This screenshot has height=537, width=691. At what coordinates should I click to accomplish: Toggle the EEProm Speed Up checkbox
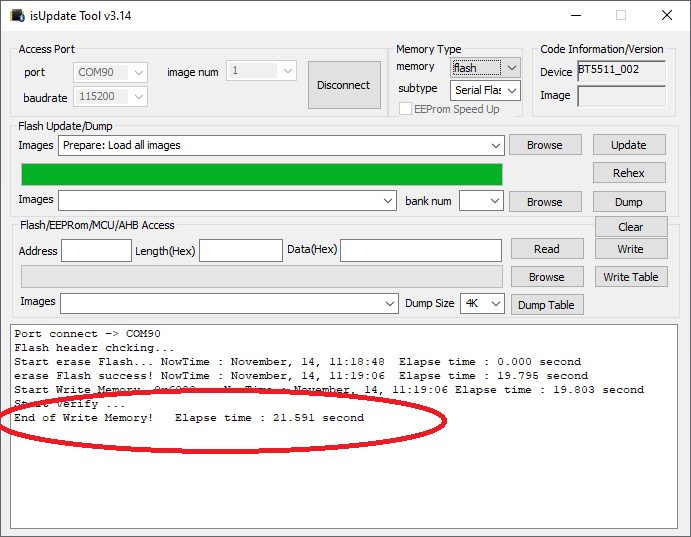pos(406,109)
